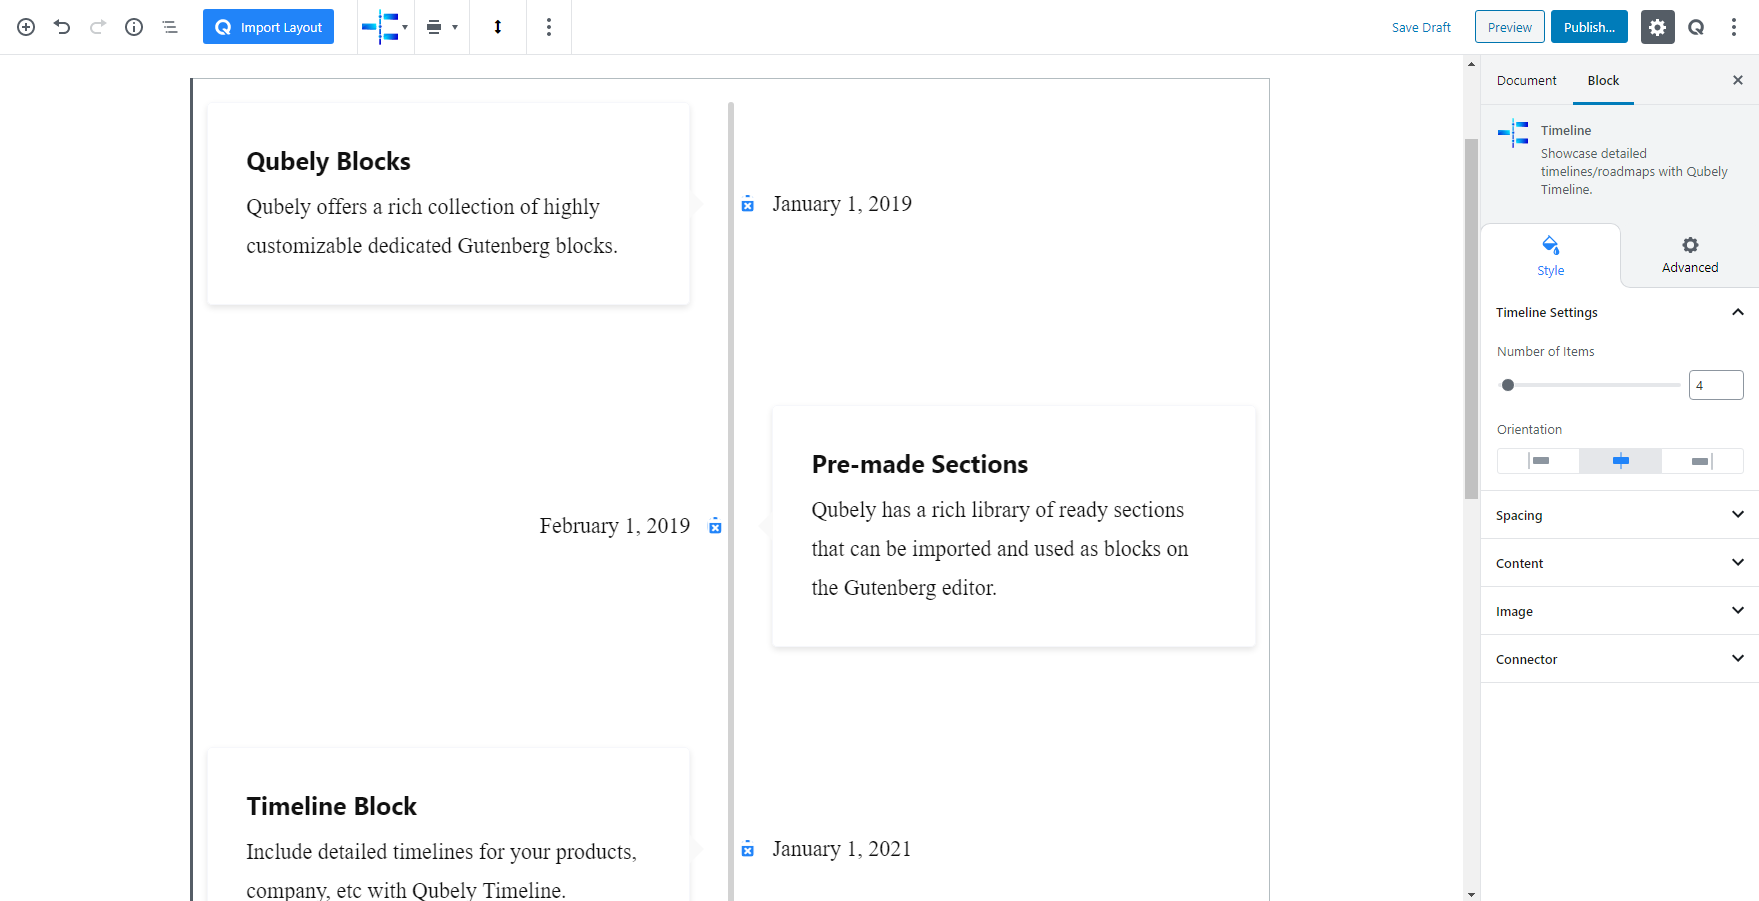Switch to the Document tab
1759x901 pixels.
(x=1526, y=80)
